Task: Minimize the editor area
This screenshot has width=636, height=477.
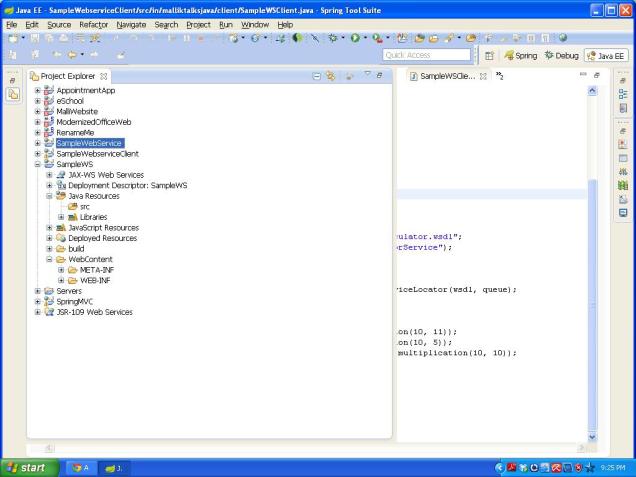Action: tap(583, 74)
